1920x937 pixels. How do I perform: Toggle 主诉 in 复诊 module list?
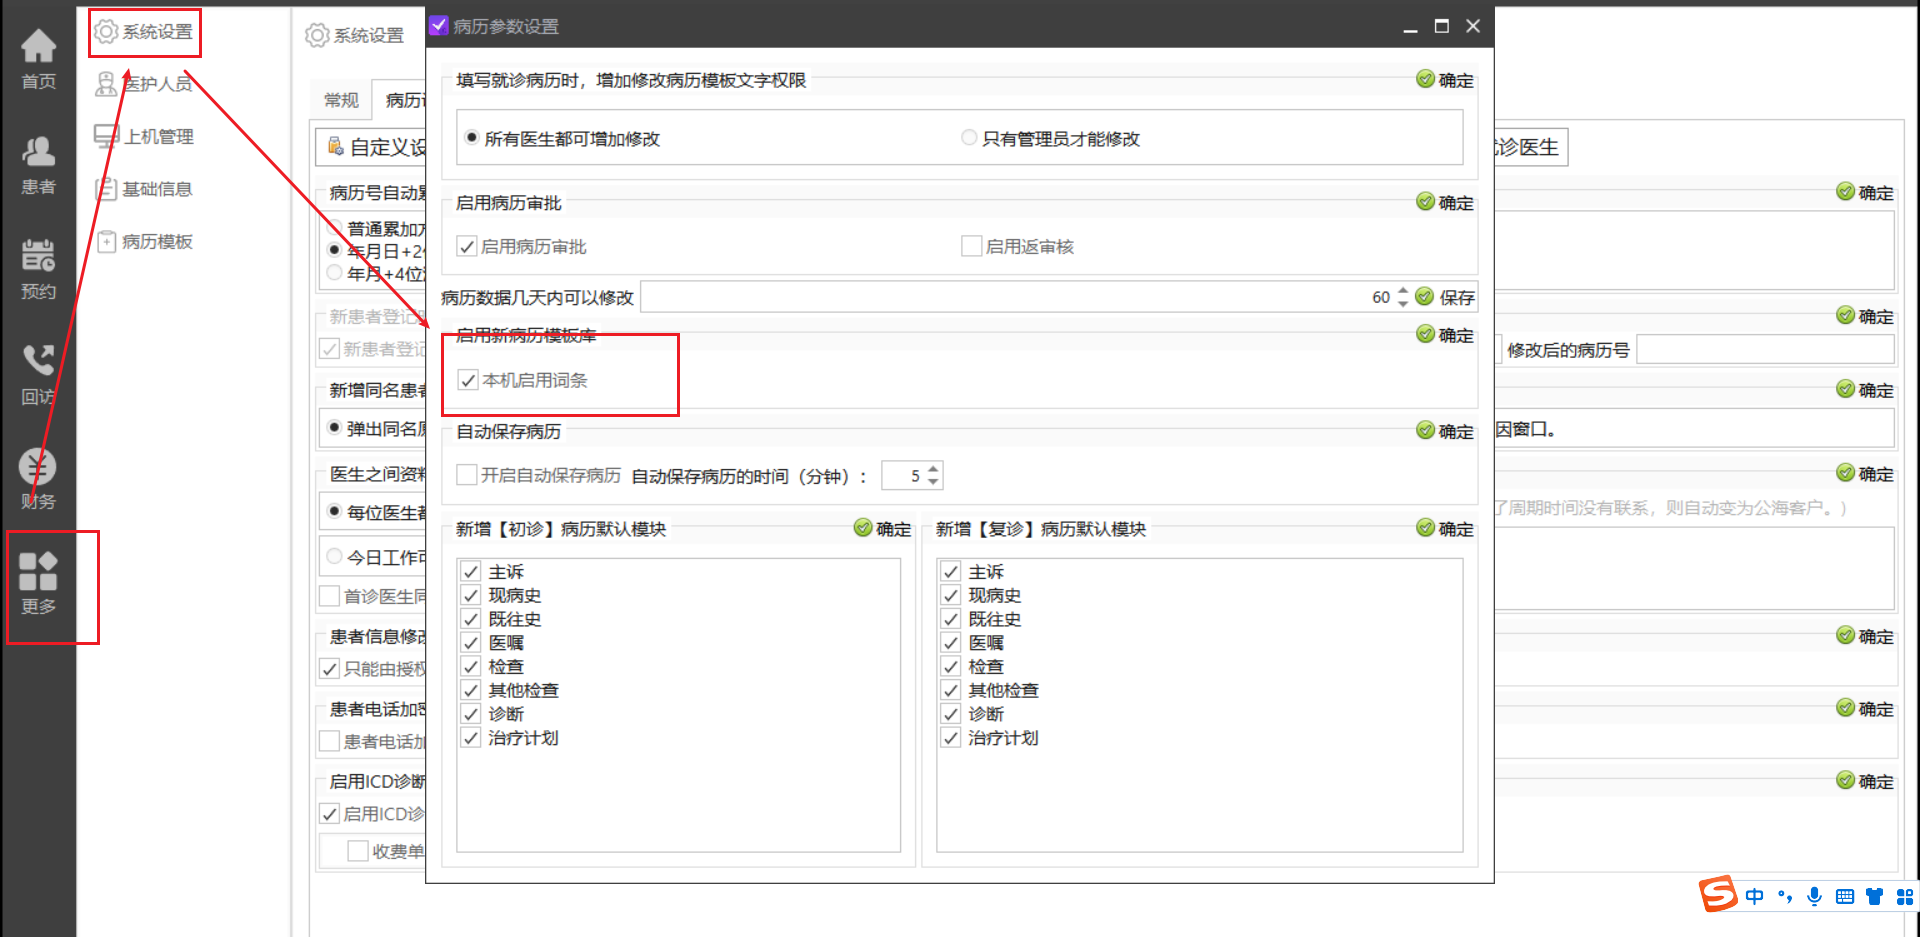coord(951,572)
